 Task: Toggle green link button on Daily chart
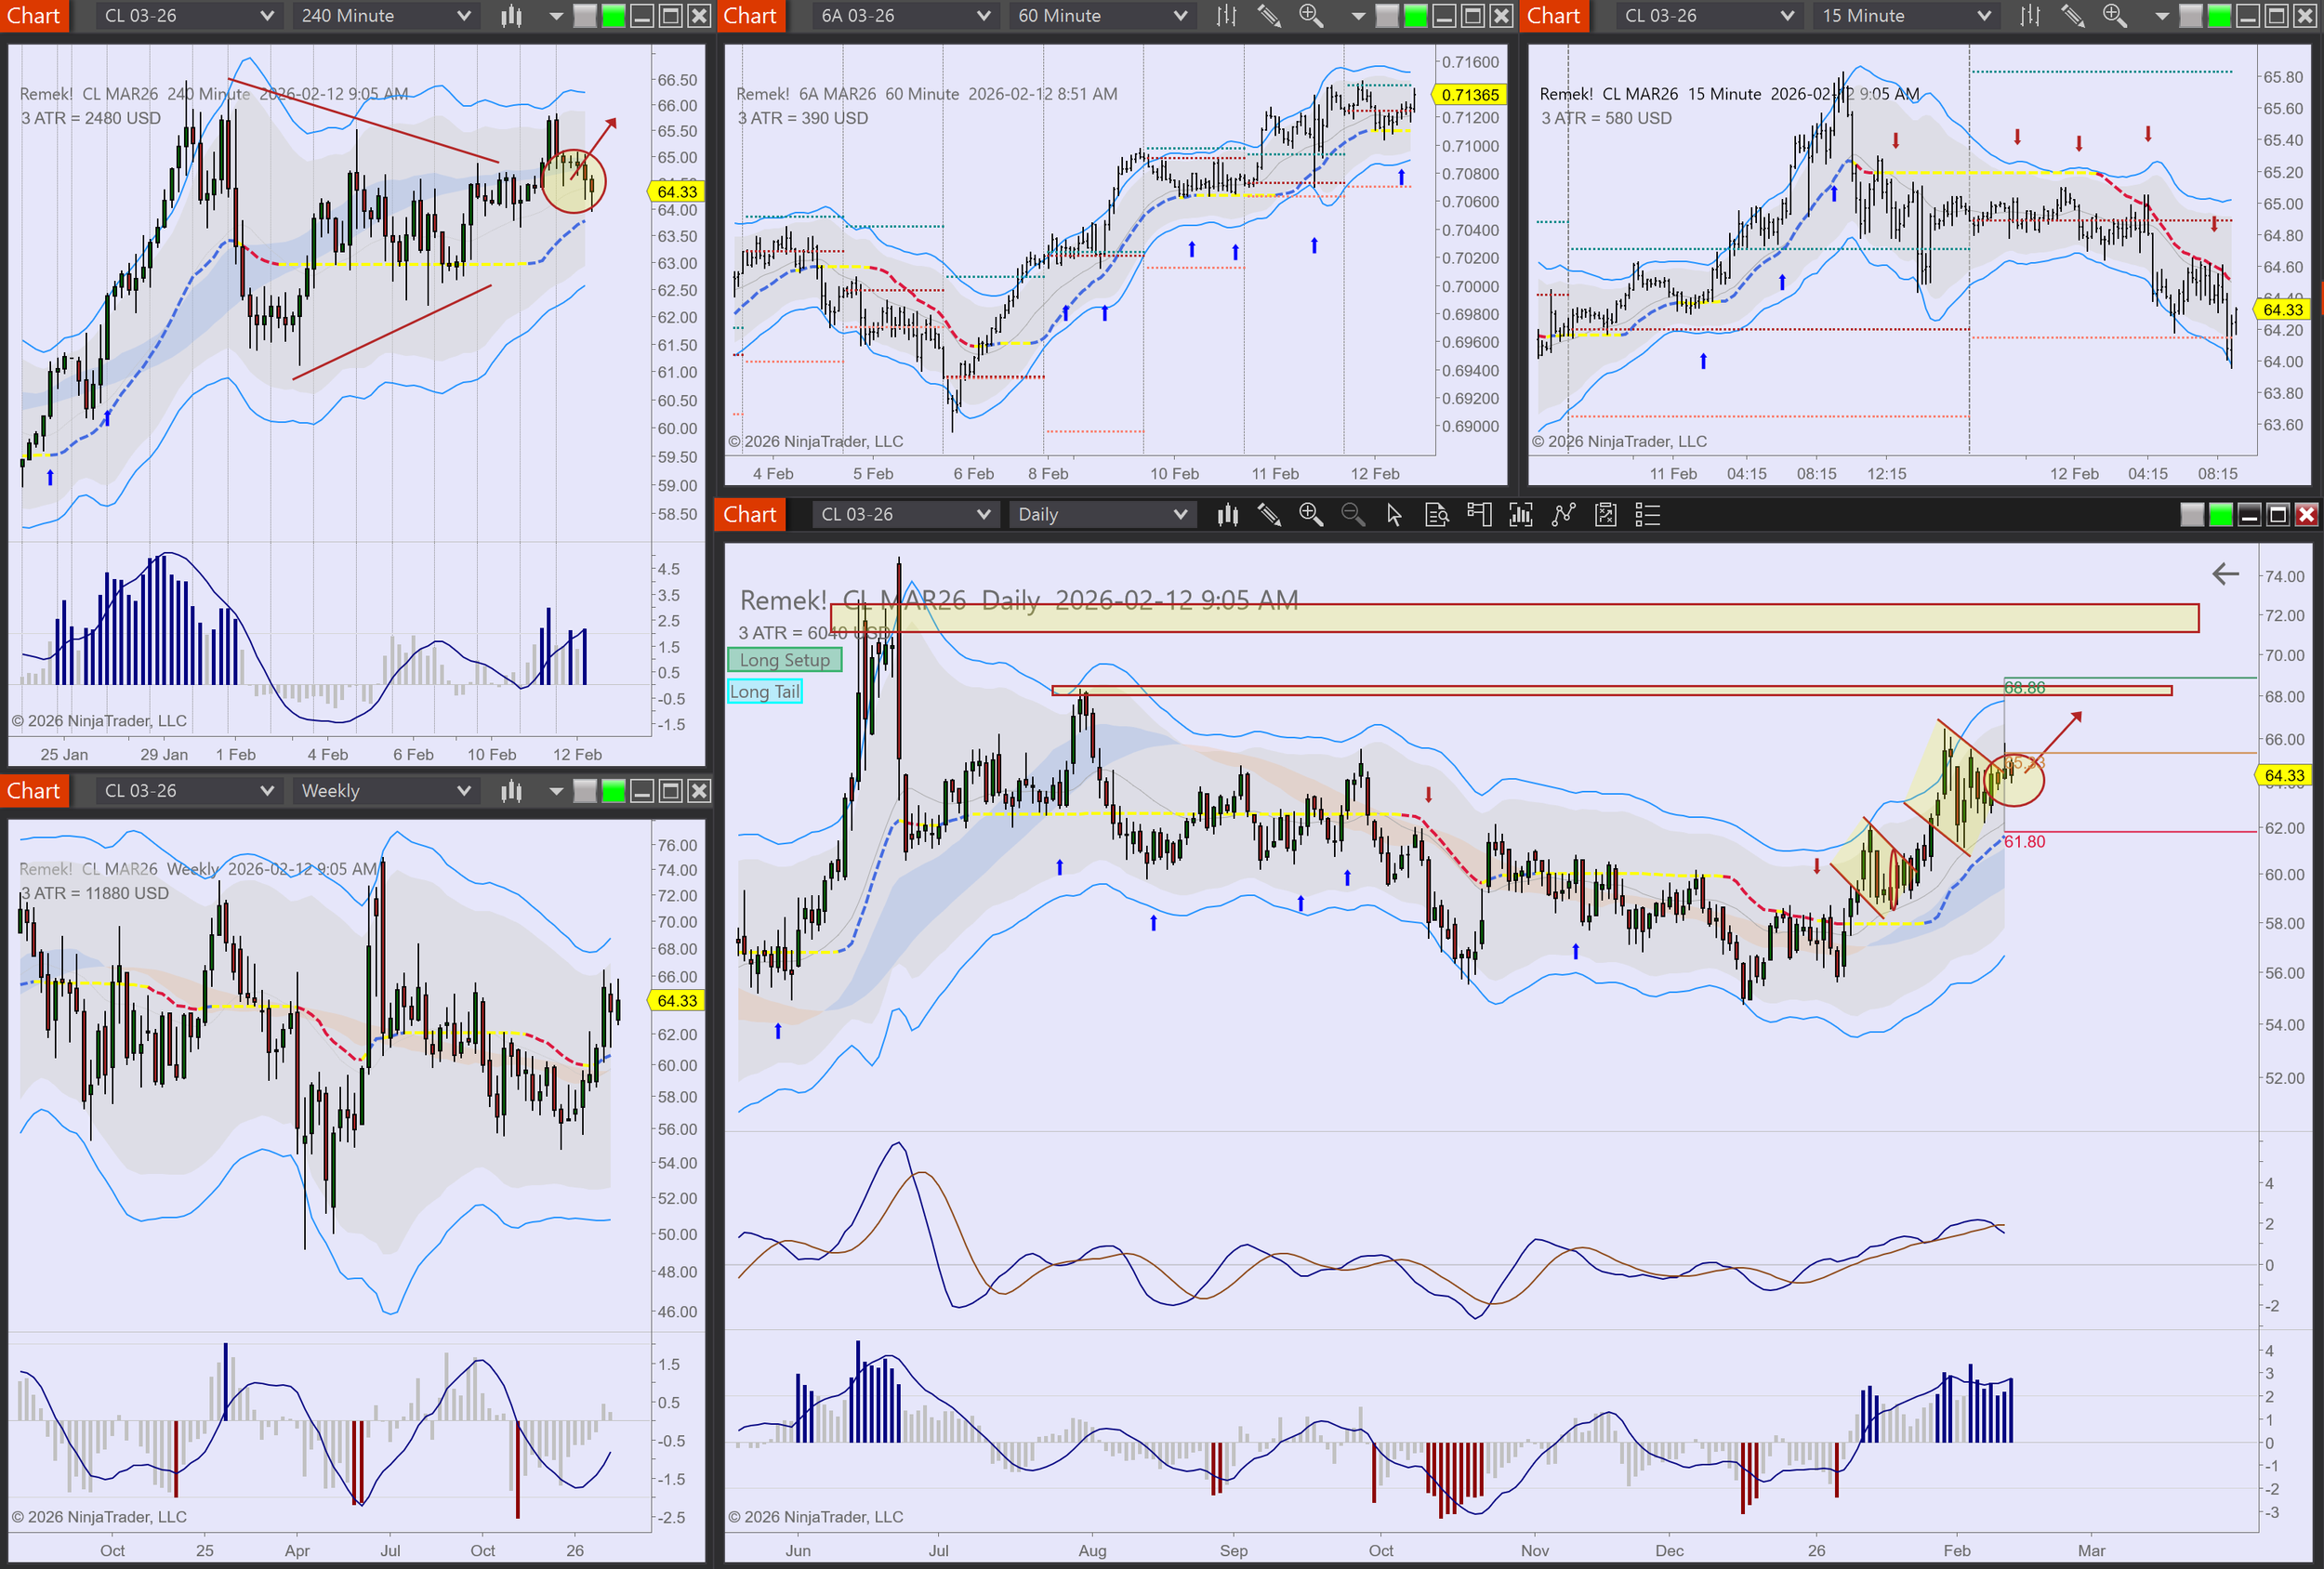click(2220, 514)
